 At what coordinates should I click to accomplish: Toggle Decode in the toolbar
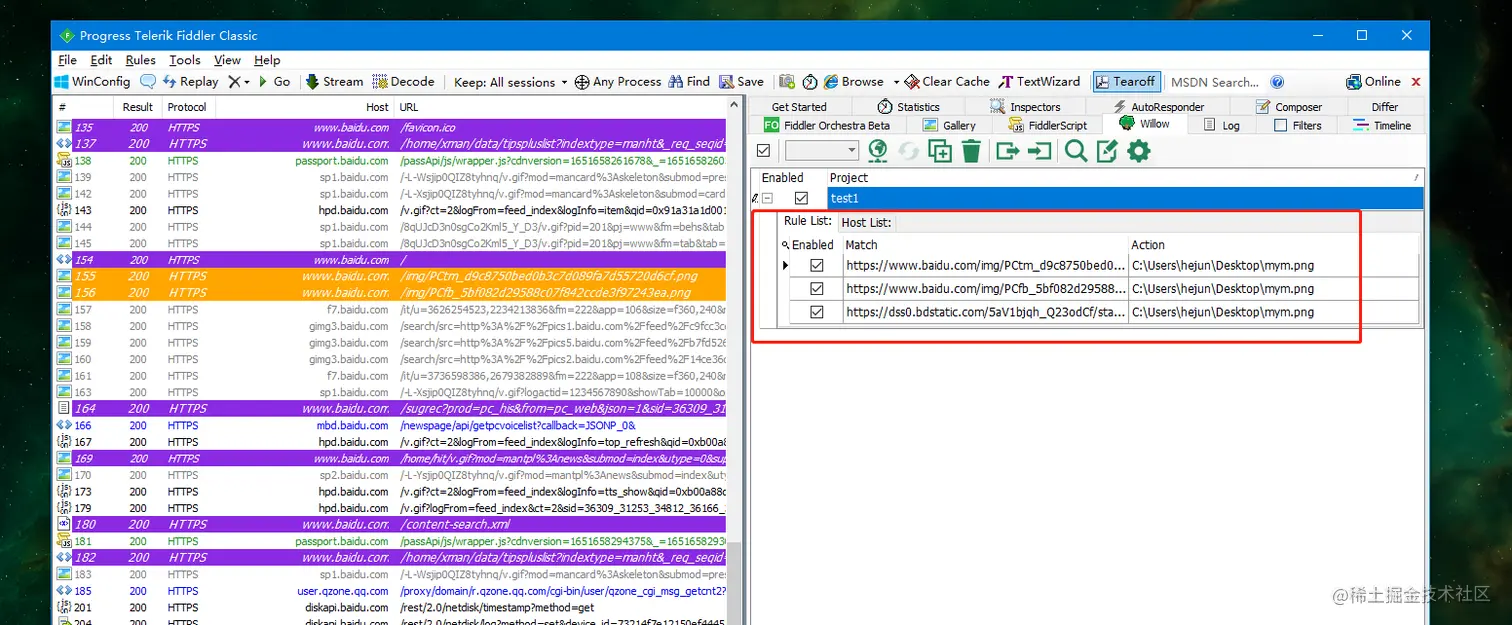(403, 82)
